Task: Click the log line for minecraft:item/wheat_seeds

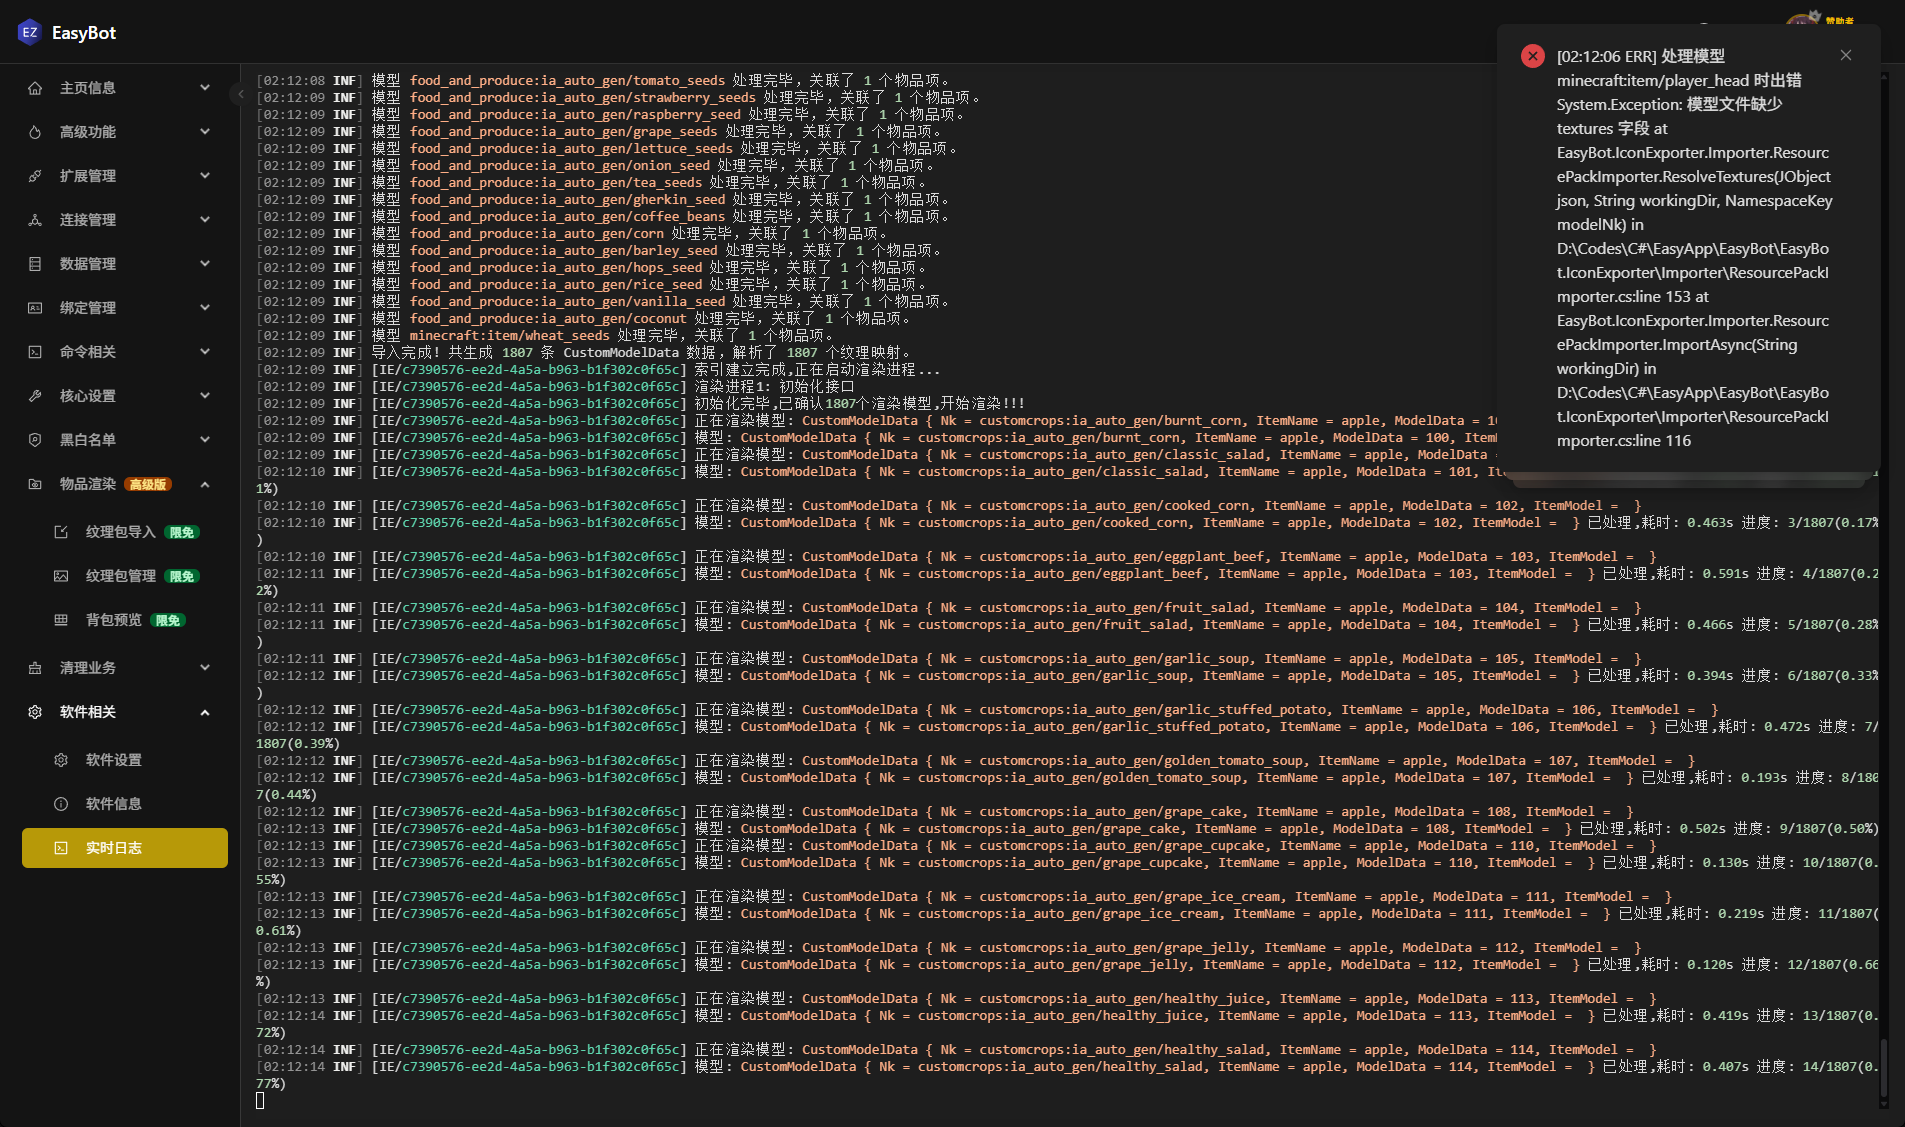Action: [x=546, y=336]
